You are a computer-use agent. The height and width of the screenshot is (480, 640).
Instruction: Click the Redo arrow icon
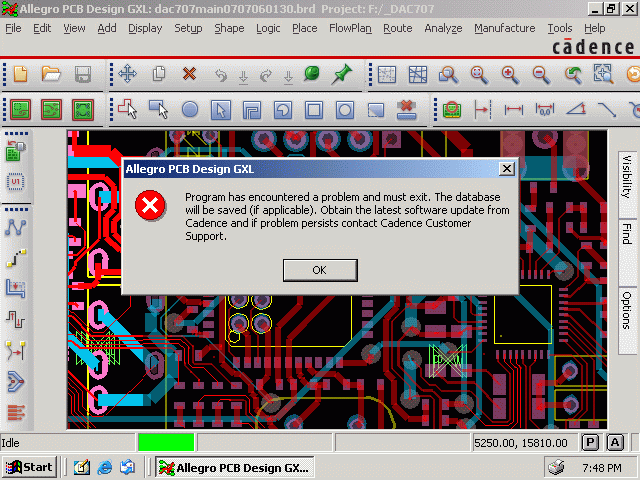(266, 76)
